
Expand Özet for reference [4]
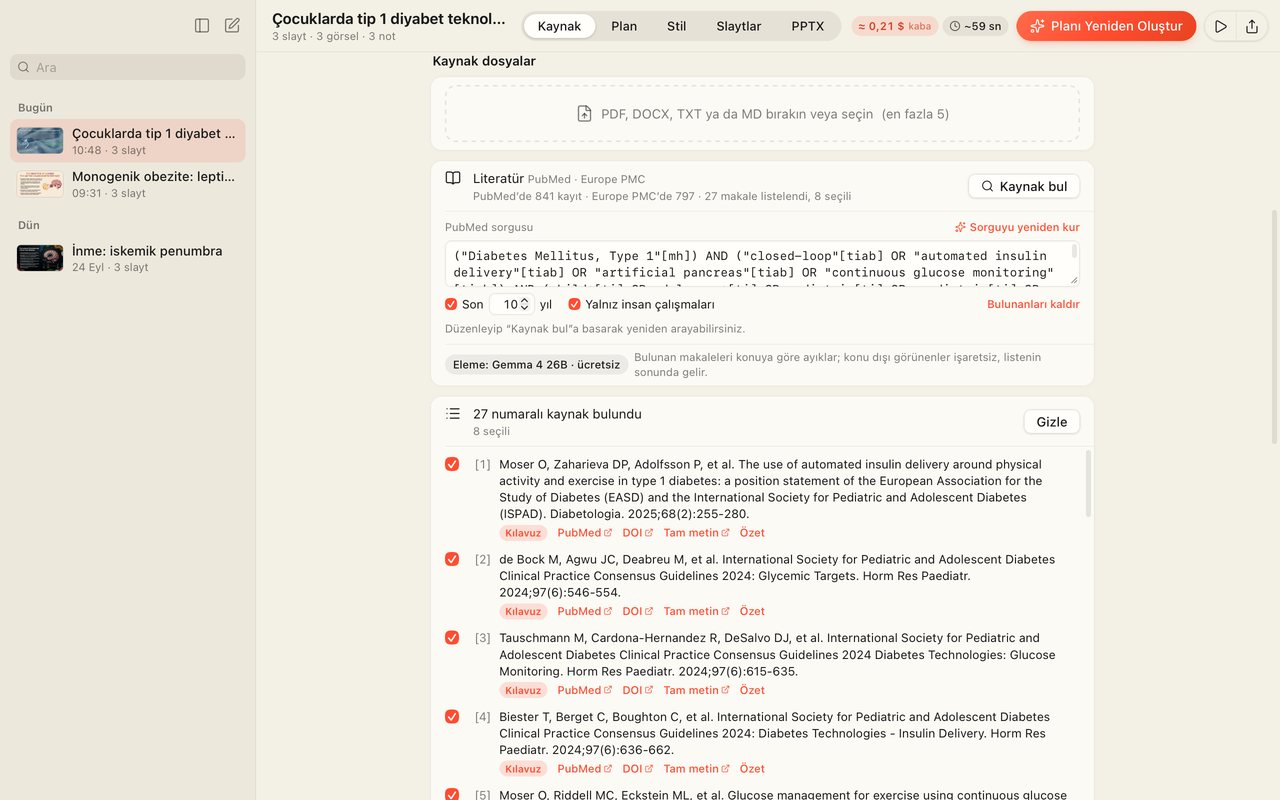click(752, 769)
